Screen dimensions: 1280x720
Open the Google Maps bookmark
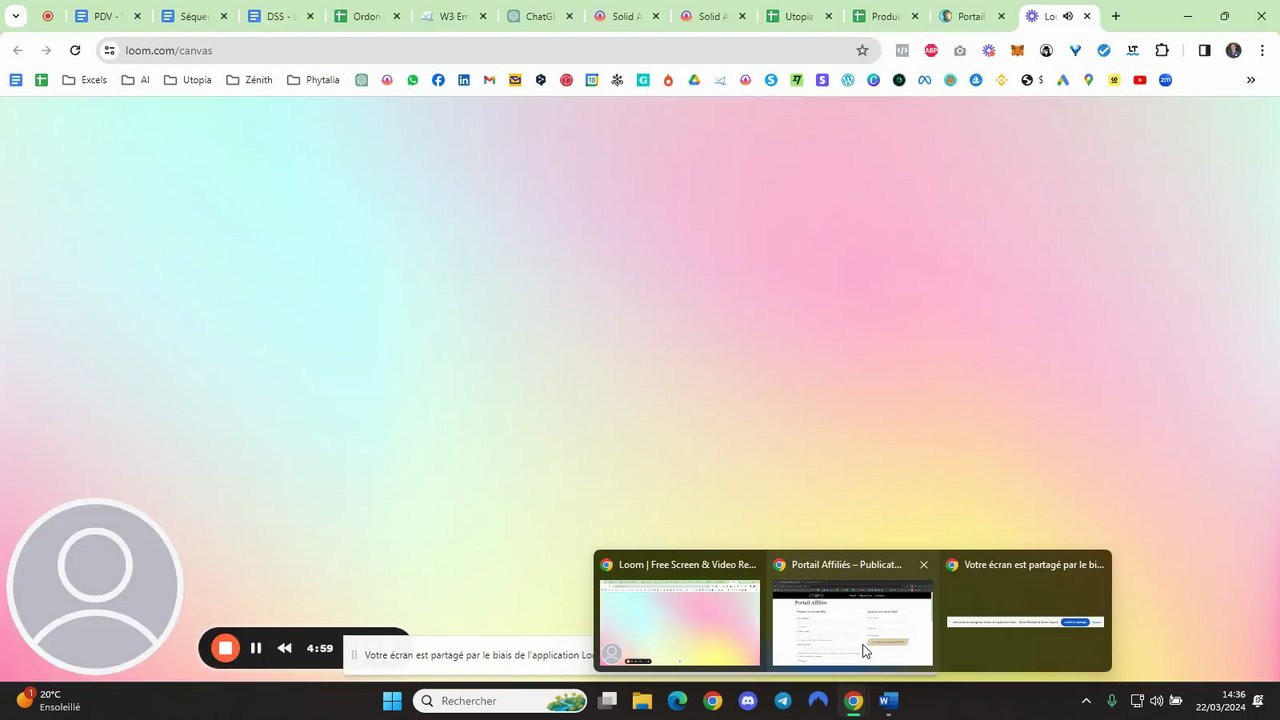(x=1088, y=80)
